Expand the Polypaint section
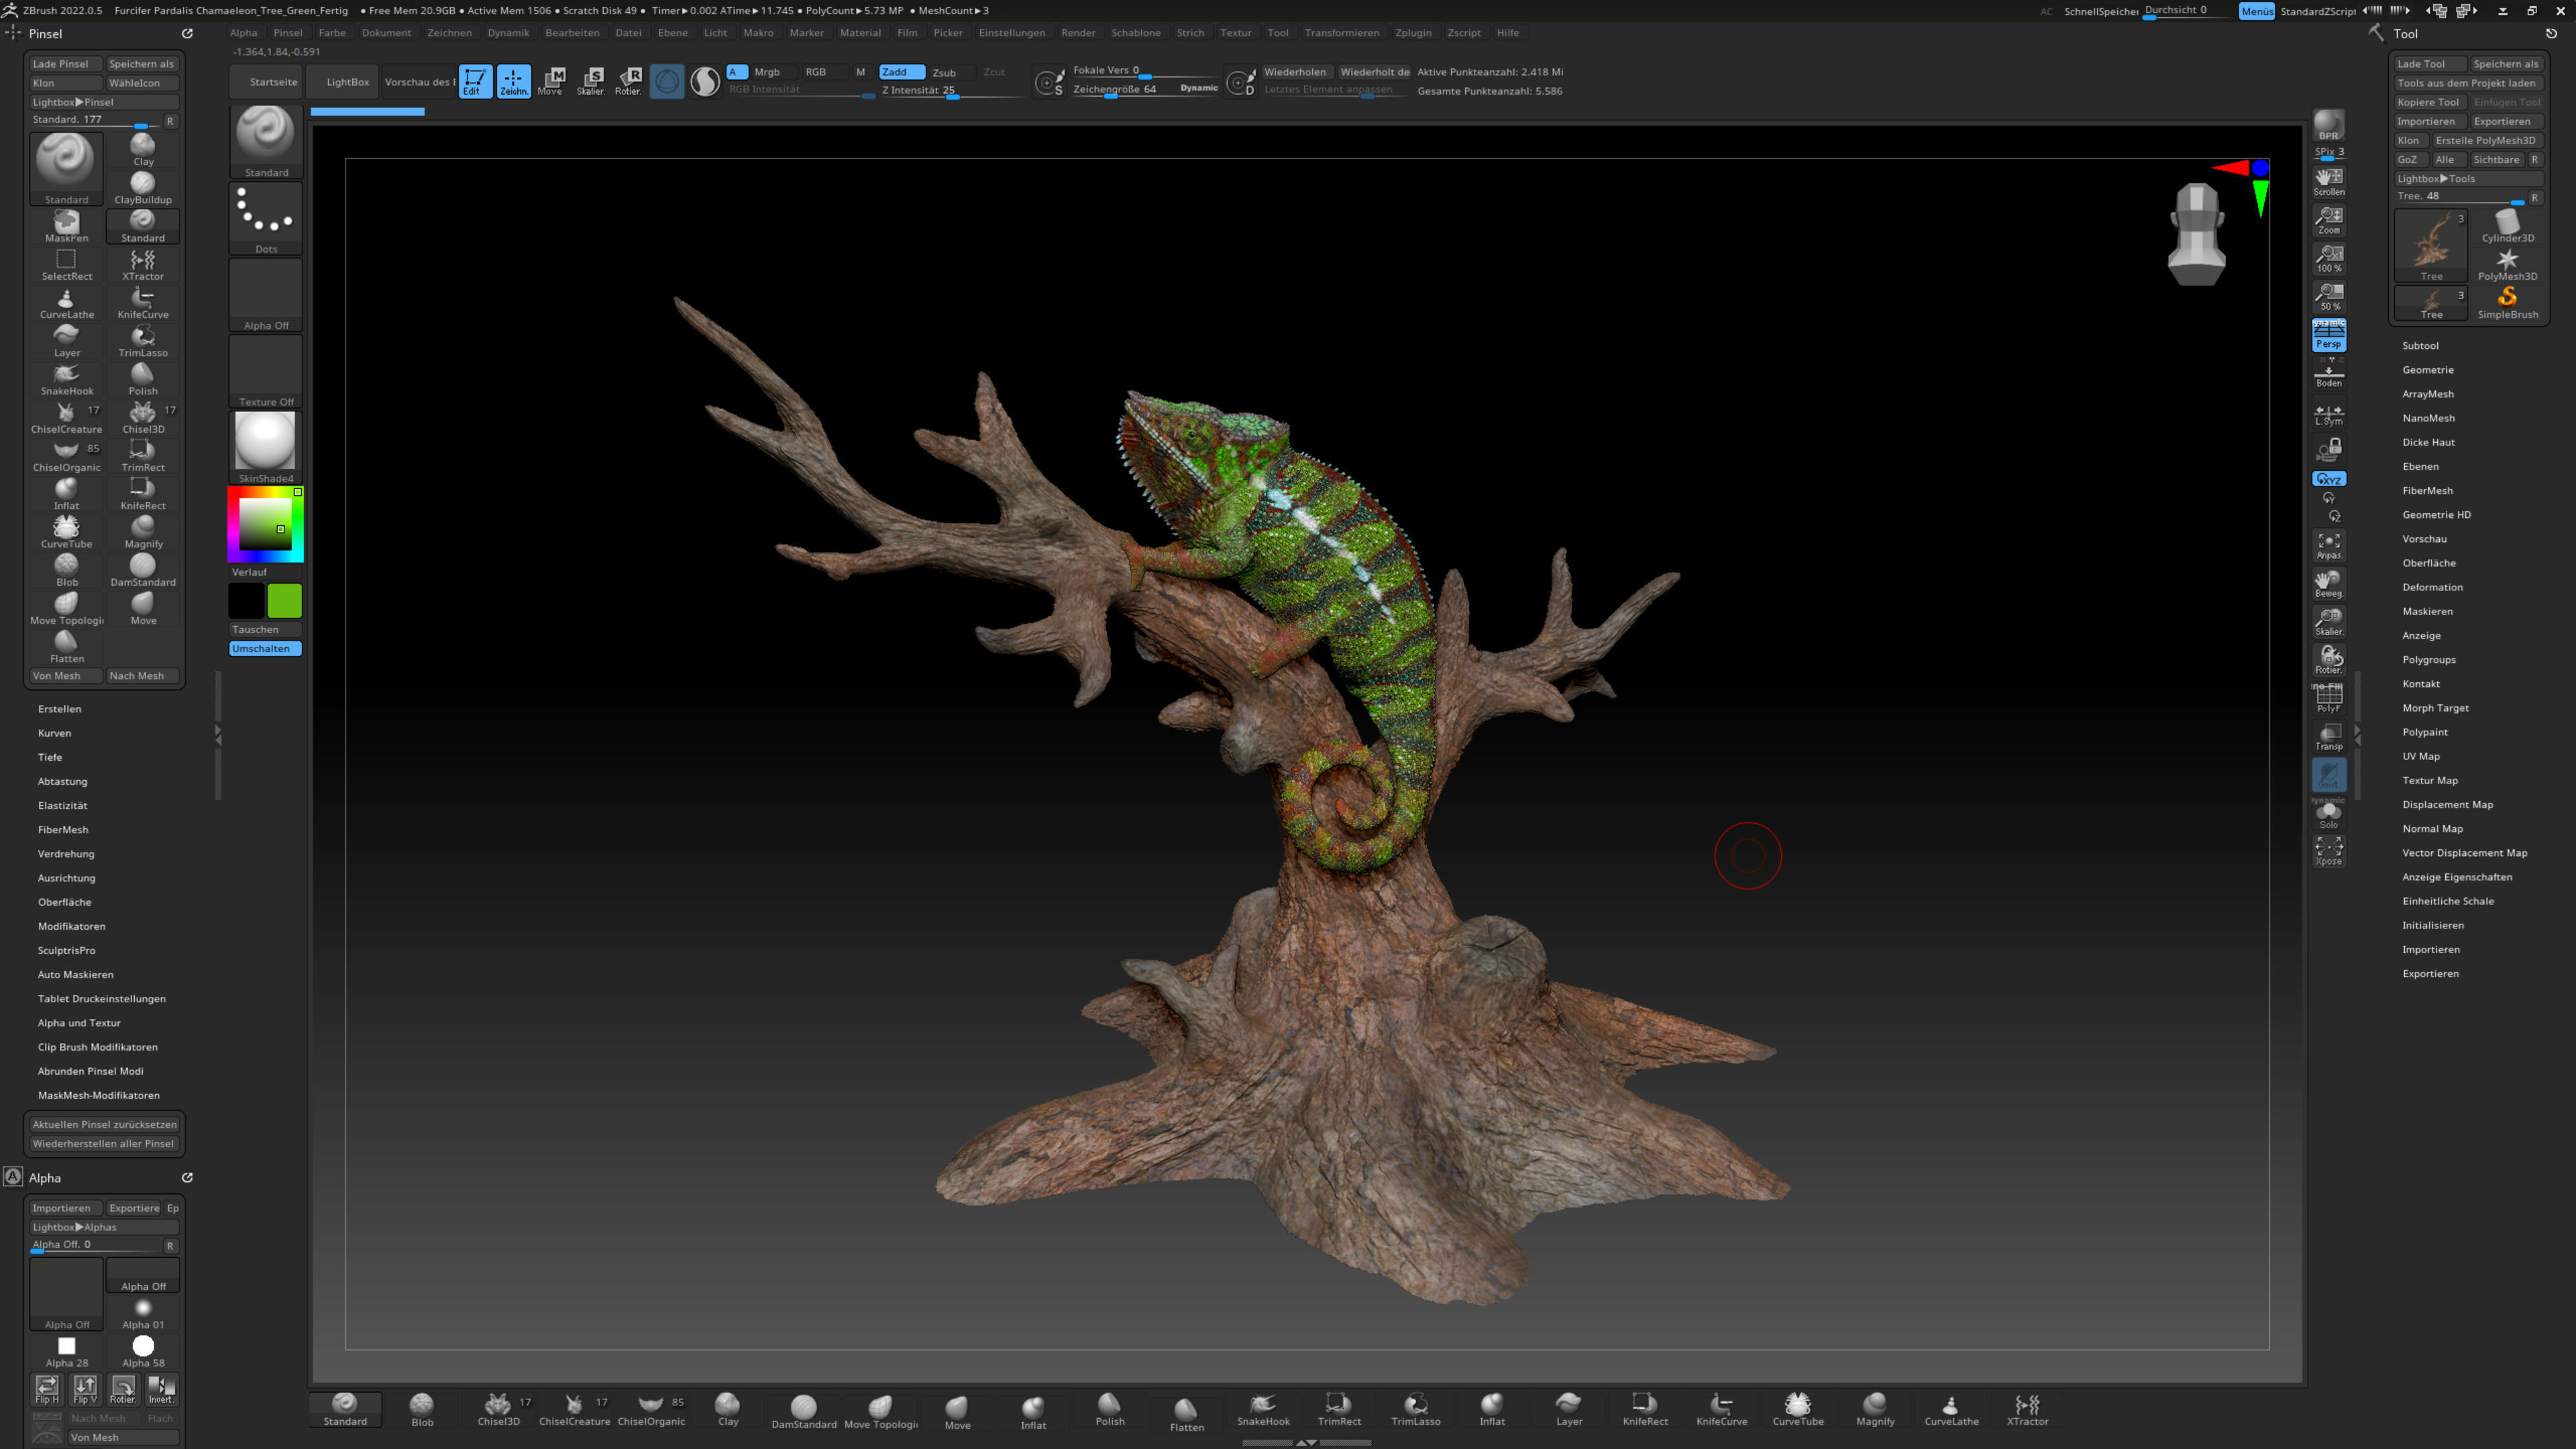The width and height of the screenshot is (2576, 1449). point(2425,732)
